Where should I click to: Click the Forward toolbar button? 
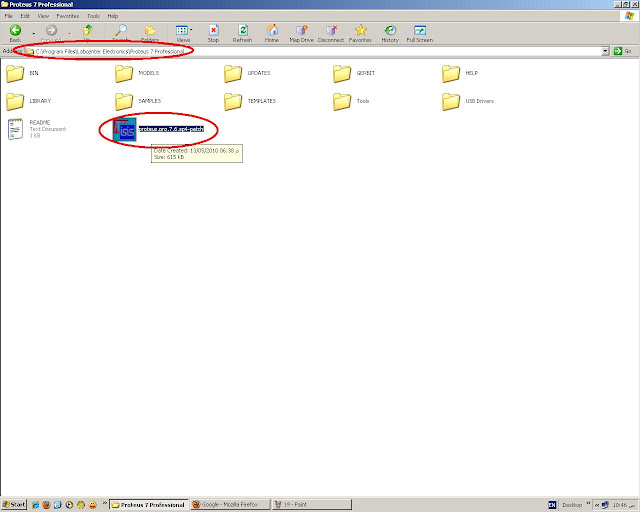[51, 33]
